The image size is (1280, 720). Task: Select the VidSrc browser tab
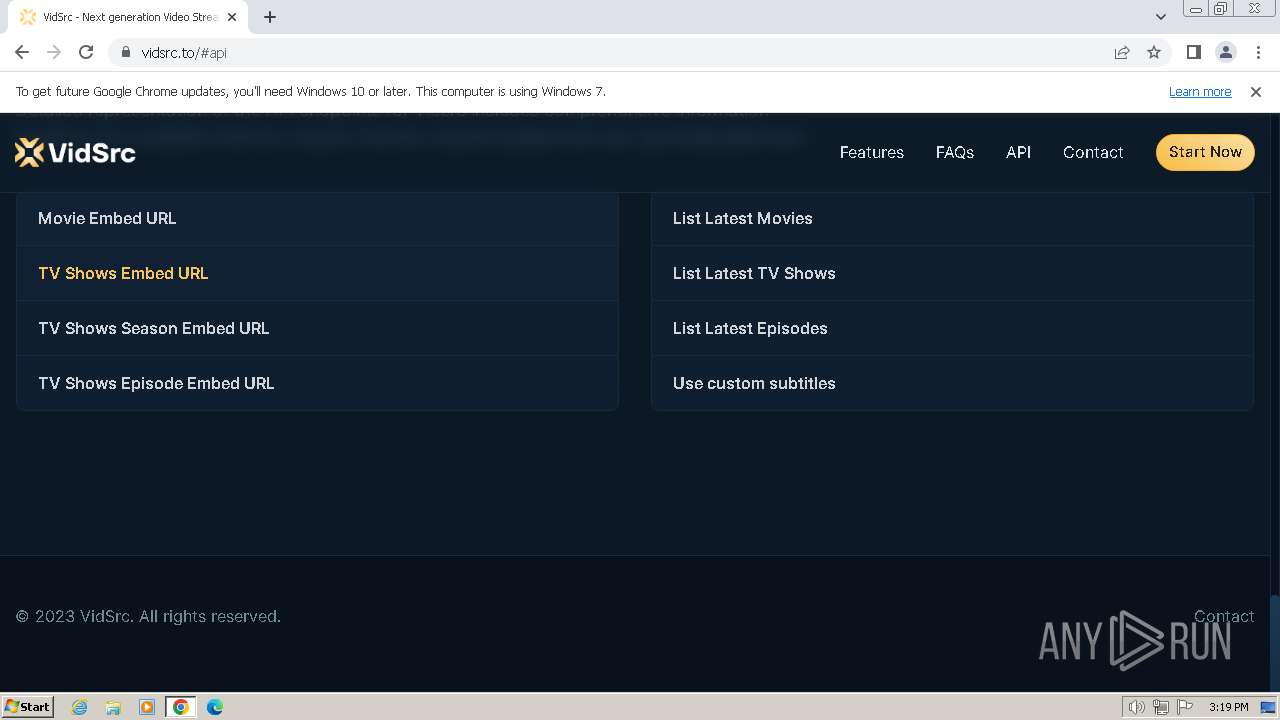[128, 17]
